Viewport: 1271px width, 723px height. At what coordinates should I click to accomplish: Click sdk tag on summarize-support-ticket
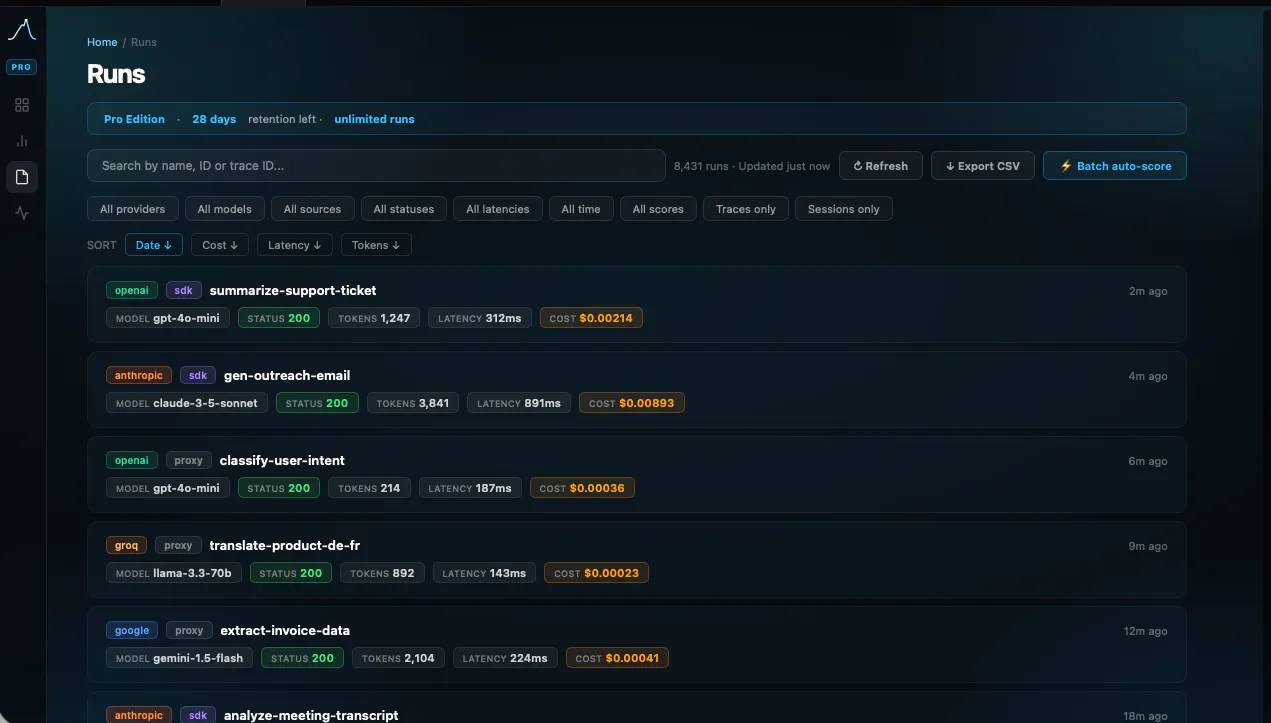[x=183, y=290]
